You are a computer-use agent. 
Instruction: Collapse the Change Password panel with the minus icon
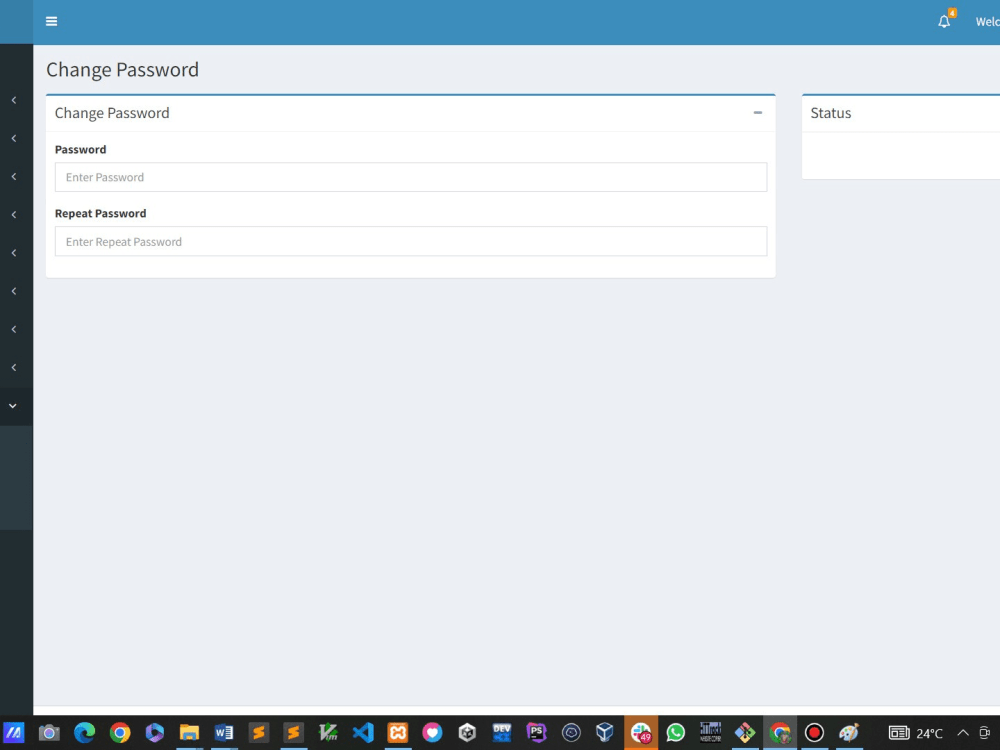pos(758,113)
